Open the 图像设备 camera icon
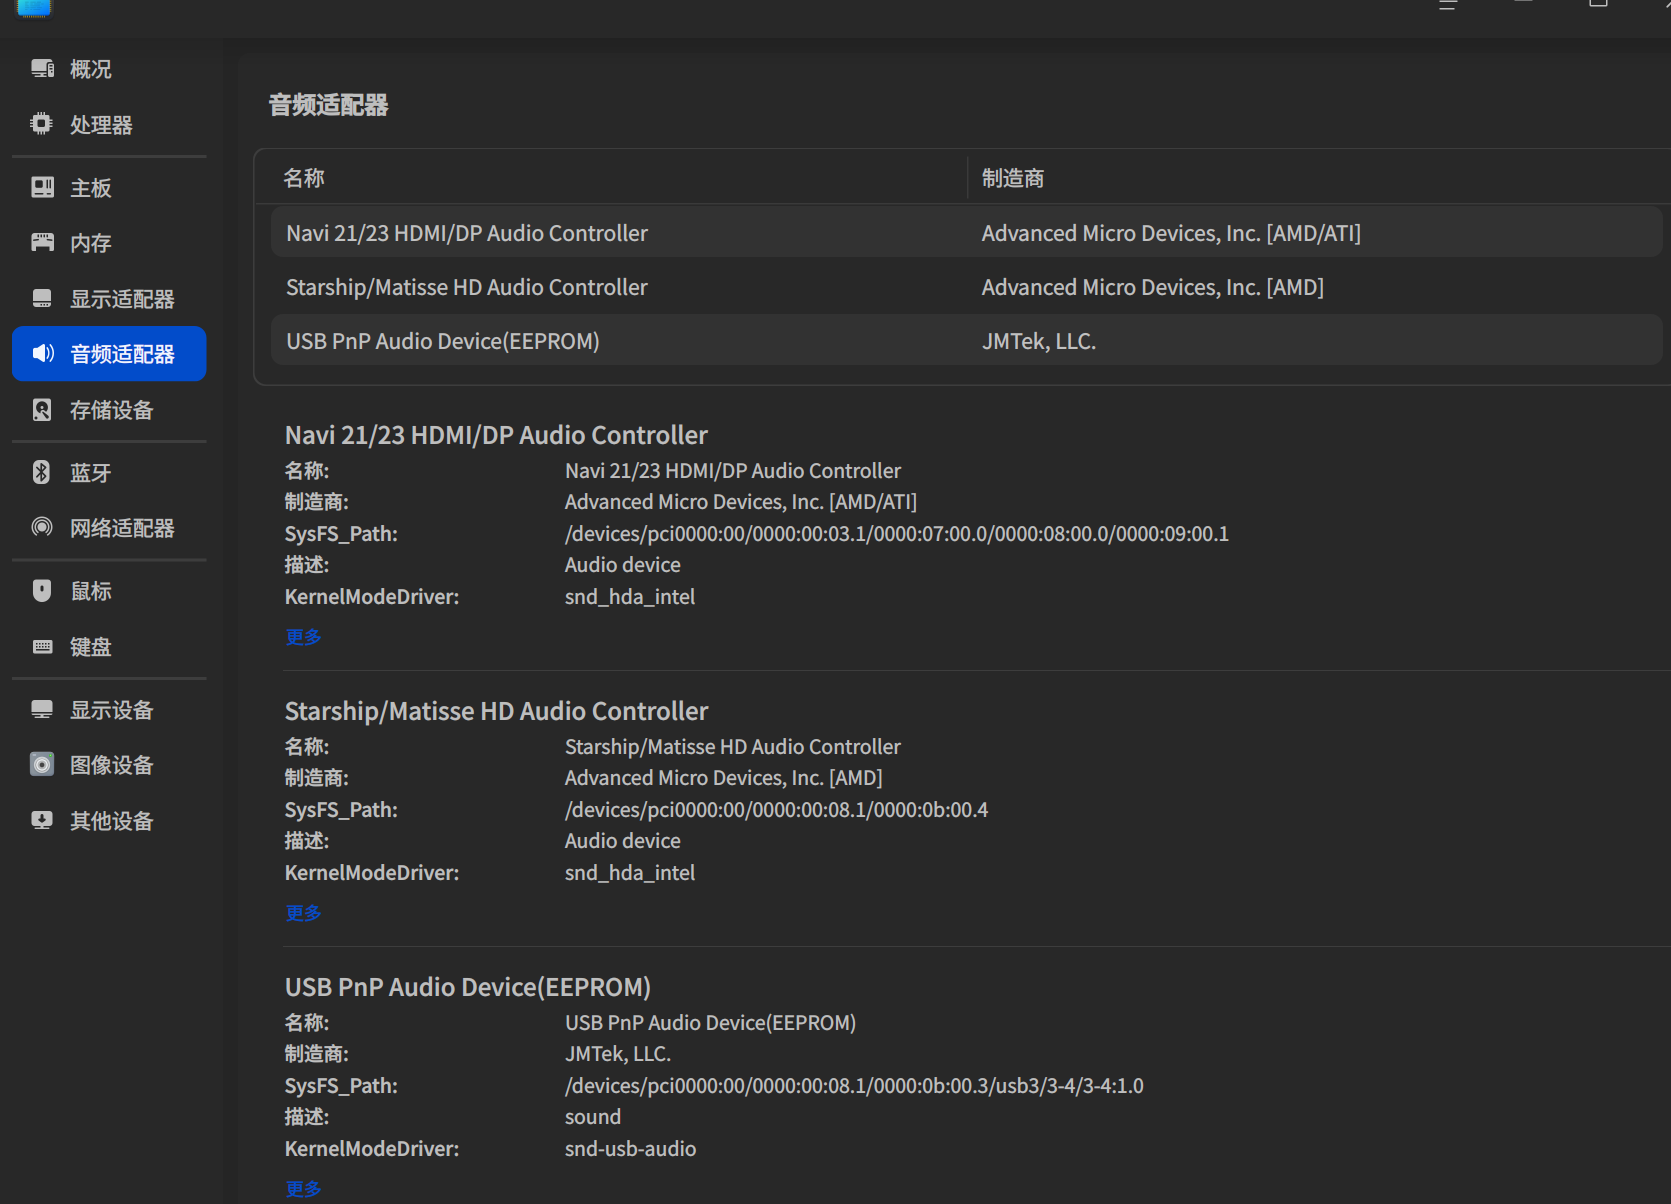 coord(42,764)
